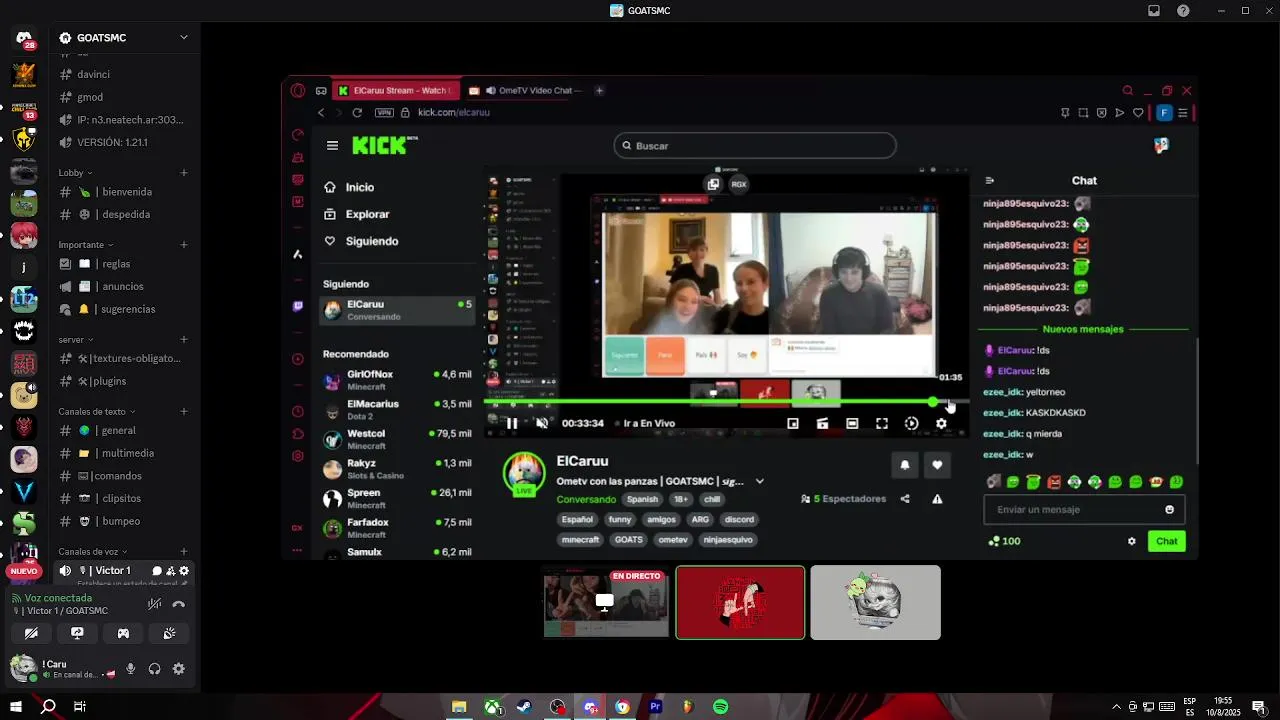Click the Conversando category link
The height and width of the screenshot is (720, 1280).
[x=586, y=499]
